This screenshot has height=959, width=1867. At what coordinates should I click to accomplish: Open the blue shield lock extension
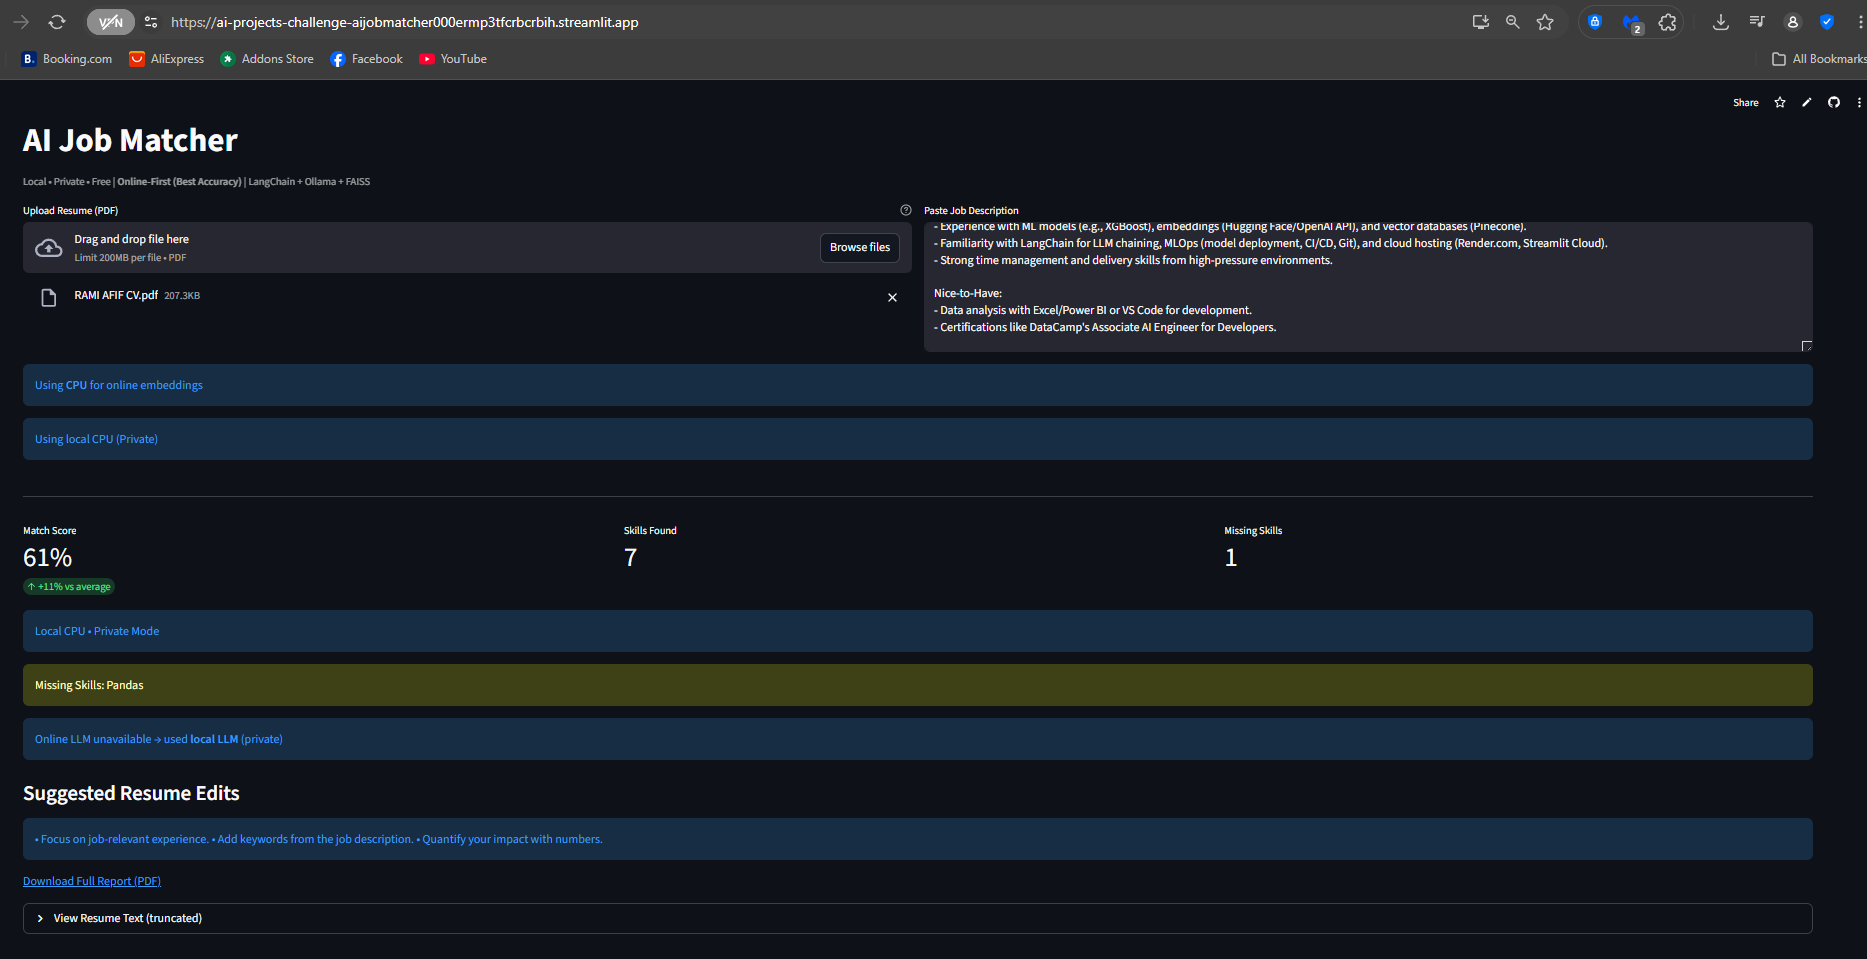coord(1595,22)
